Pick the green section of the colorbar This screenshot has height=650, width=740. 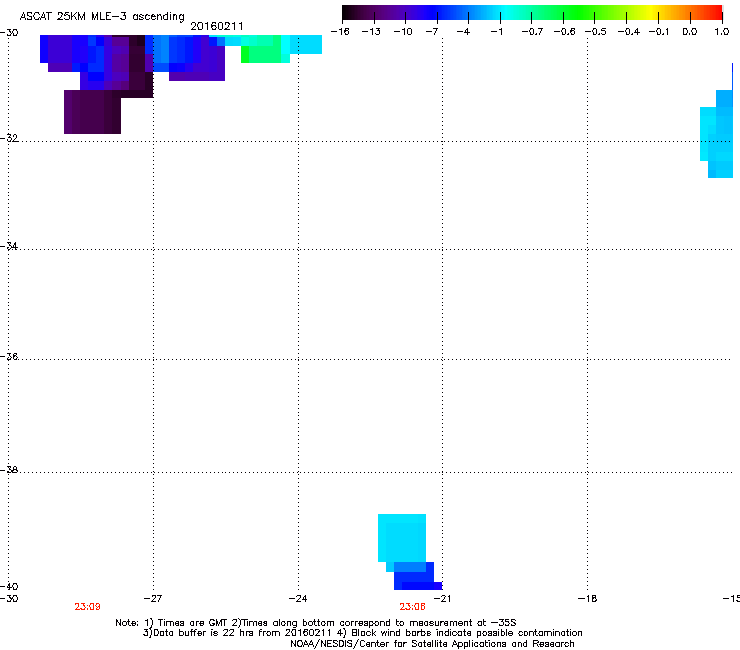click(579, 13)
